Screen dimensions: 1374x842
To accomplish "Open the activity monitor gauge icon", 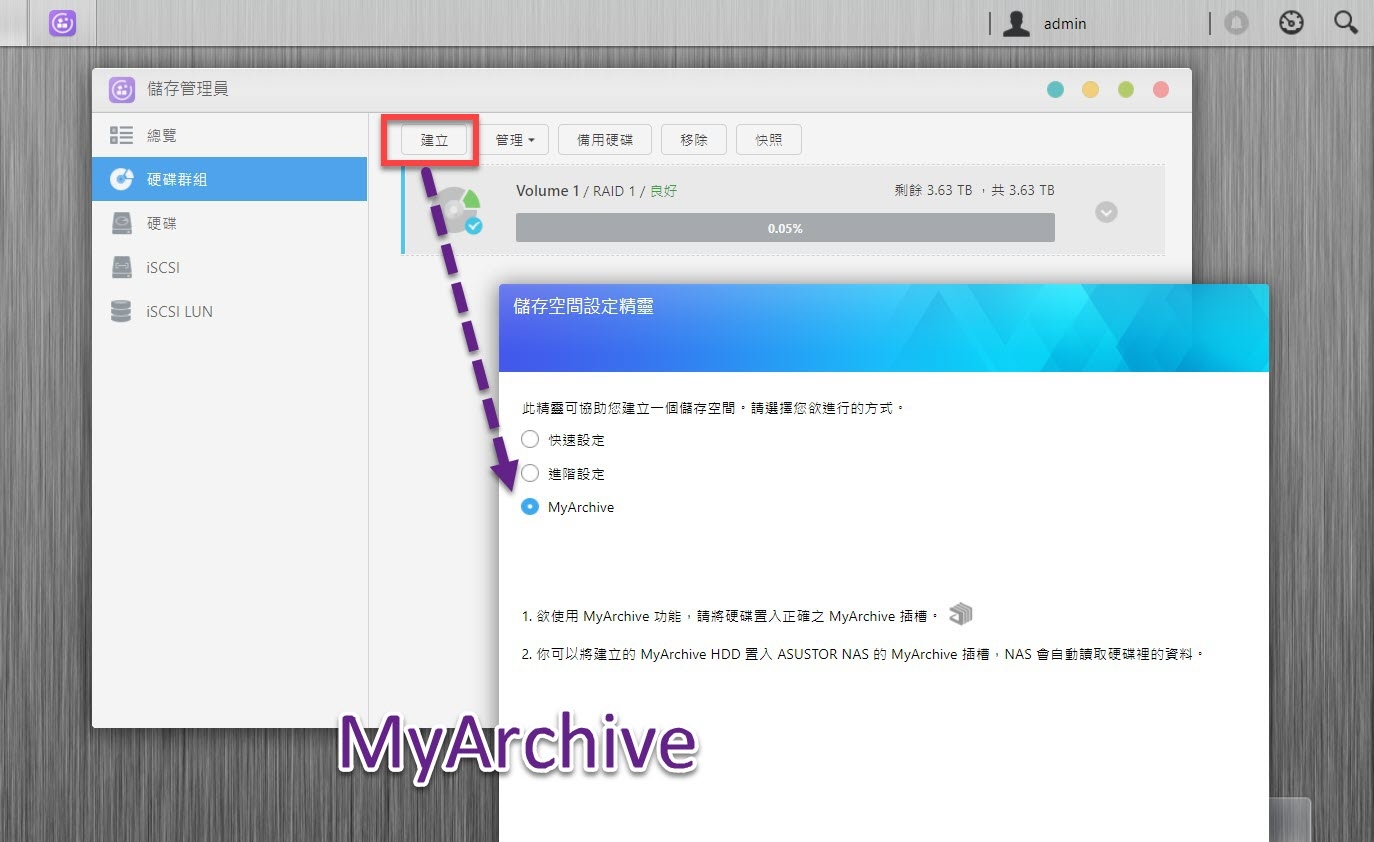I will [x=1292, y=23].
